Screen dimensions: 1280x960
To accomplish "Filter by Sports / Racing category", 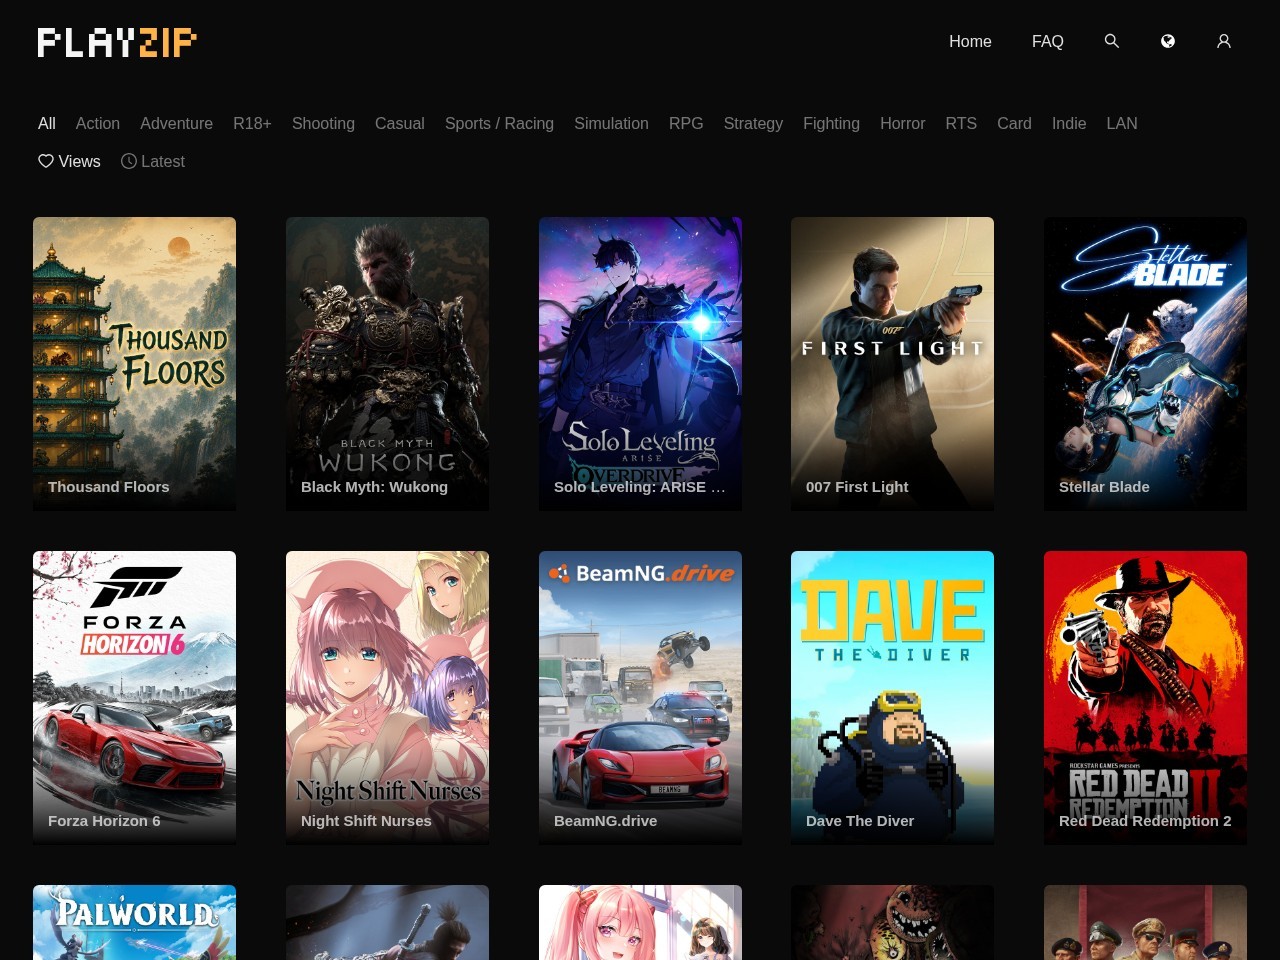I will tap(499, 123).
